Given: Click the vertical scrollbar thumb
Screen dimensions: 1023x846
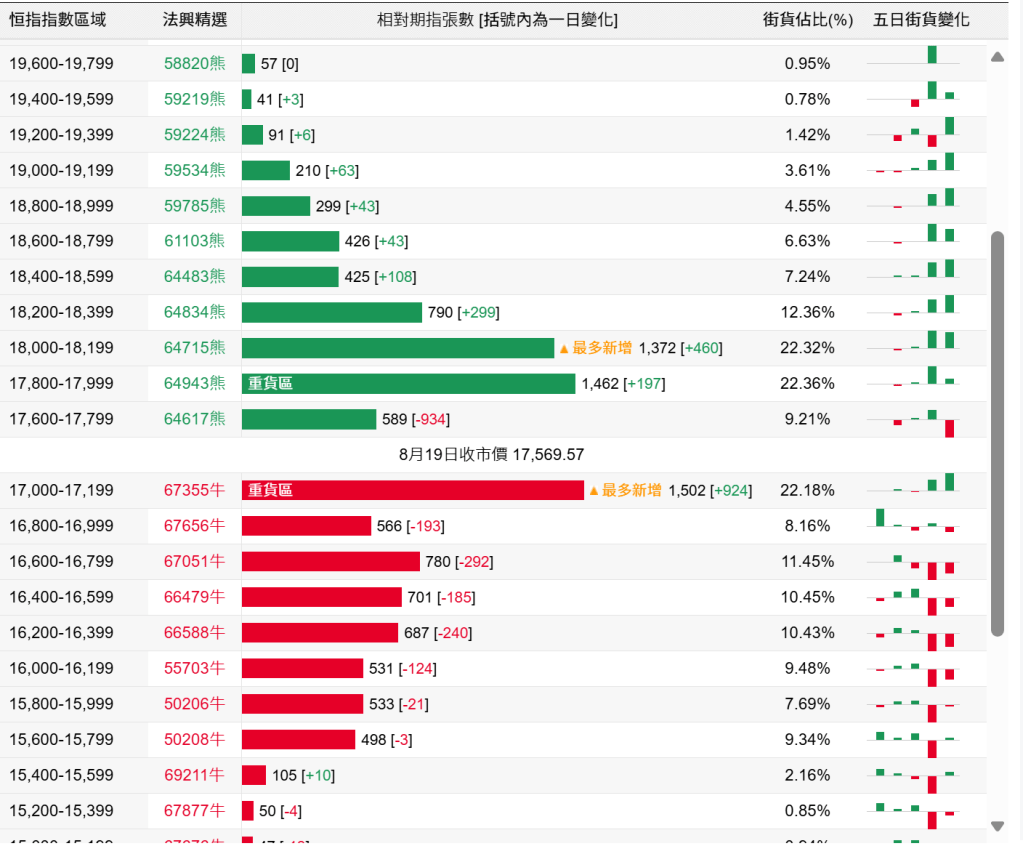Looking at the screenshot, I should [997, 432].
